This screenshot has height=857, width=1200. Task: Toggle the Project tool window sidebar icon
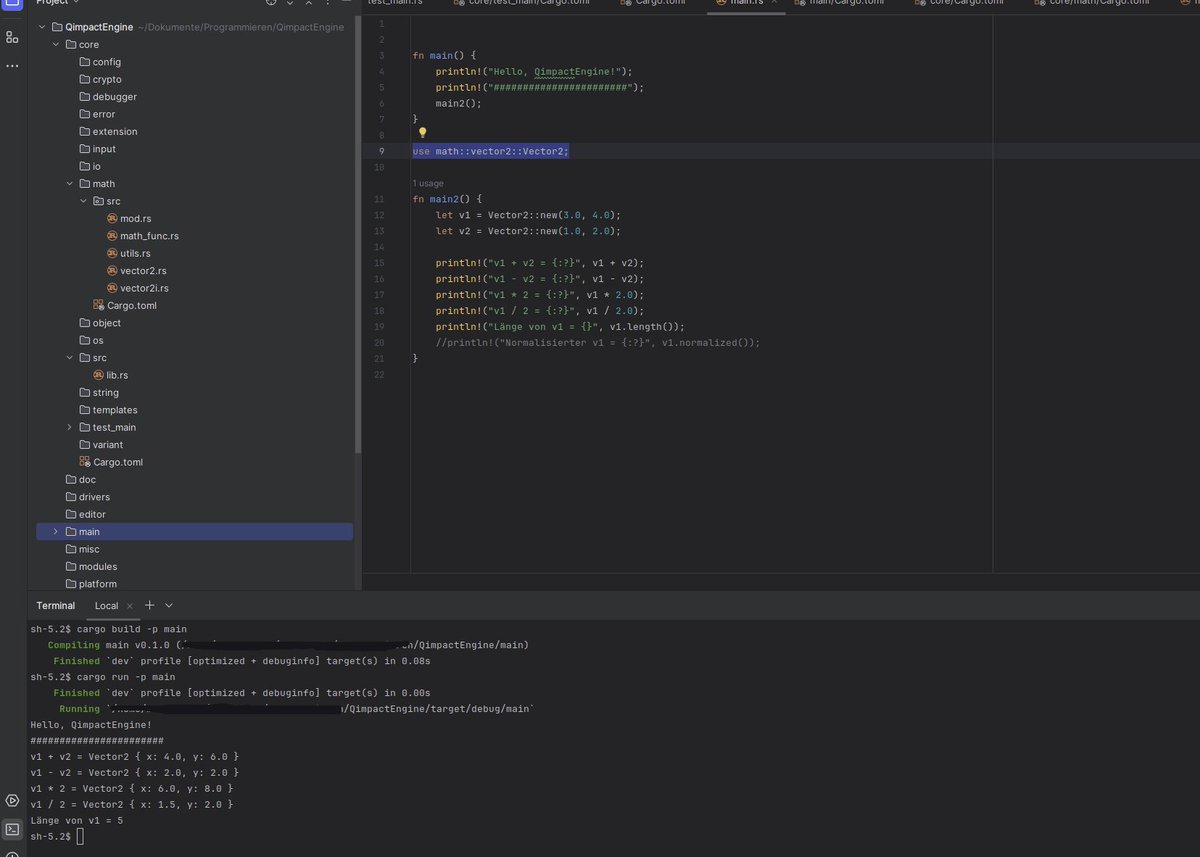coord(12,4)
